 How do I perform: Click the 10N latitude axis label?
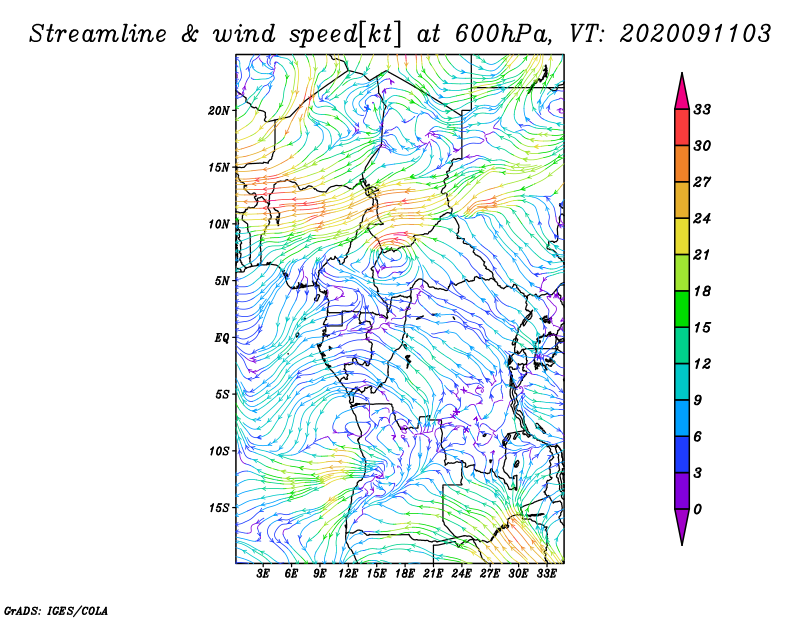point(219,224)
